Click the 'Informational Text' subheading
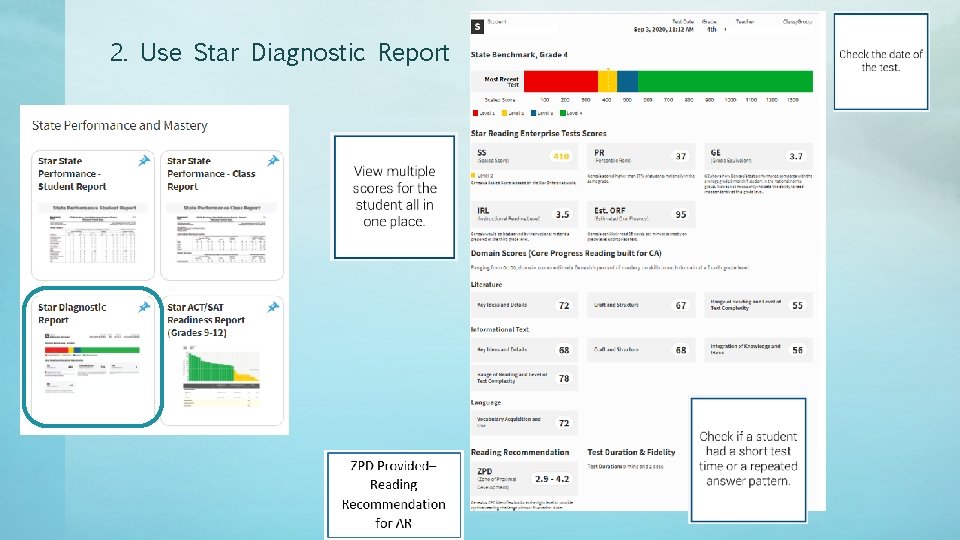The image size is (960, 540). [x=500, y=329]
